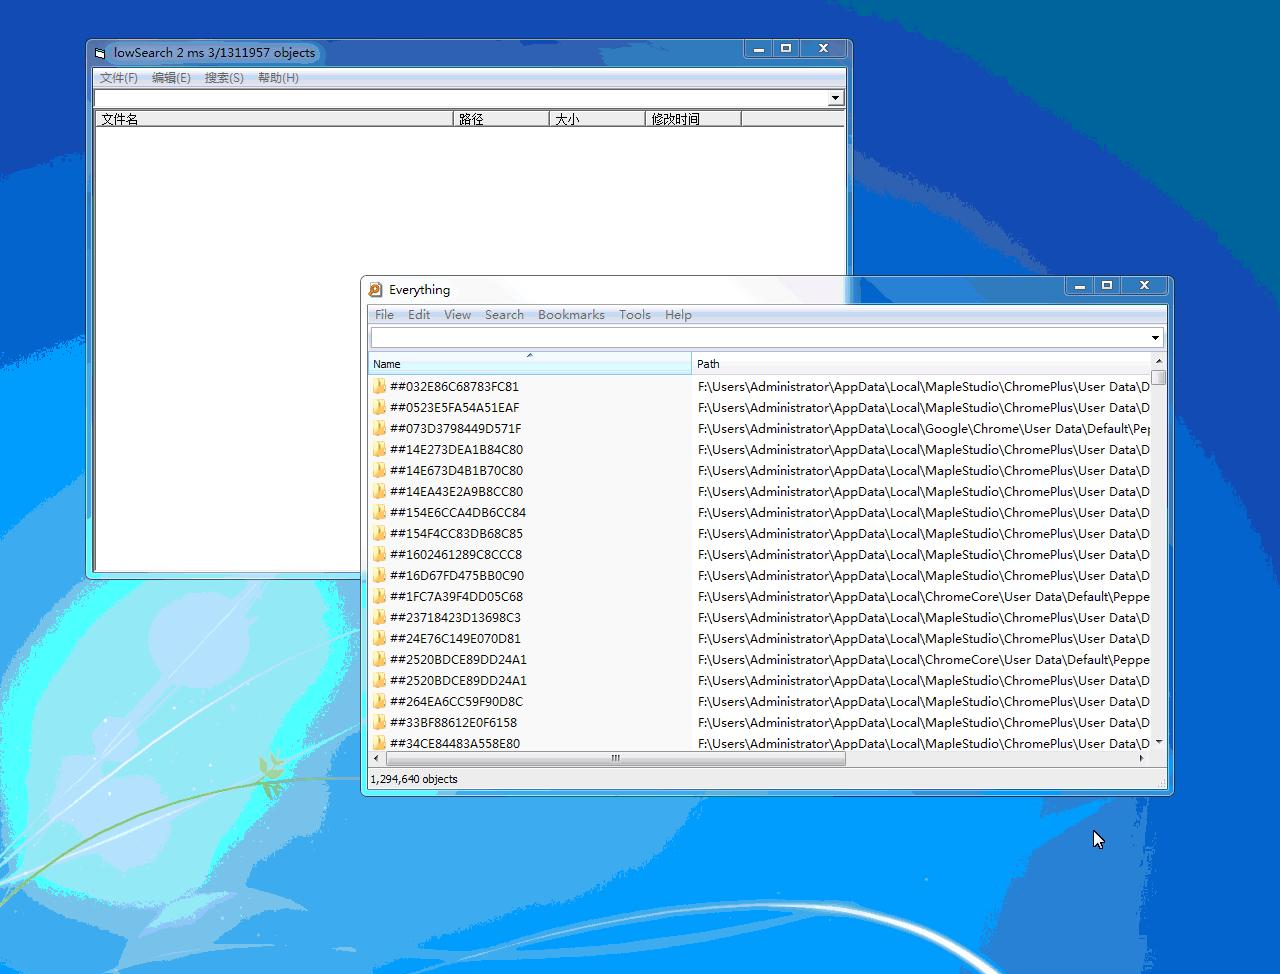Screen dimensions: 1280x974
Task: Expand the lowSearch search box dropdown arrow
Action: coord(836,98)
